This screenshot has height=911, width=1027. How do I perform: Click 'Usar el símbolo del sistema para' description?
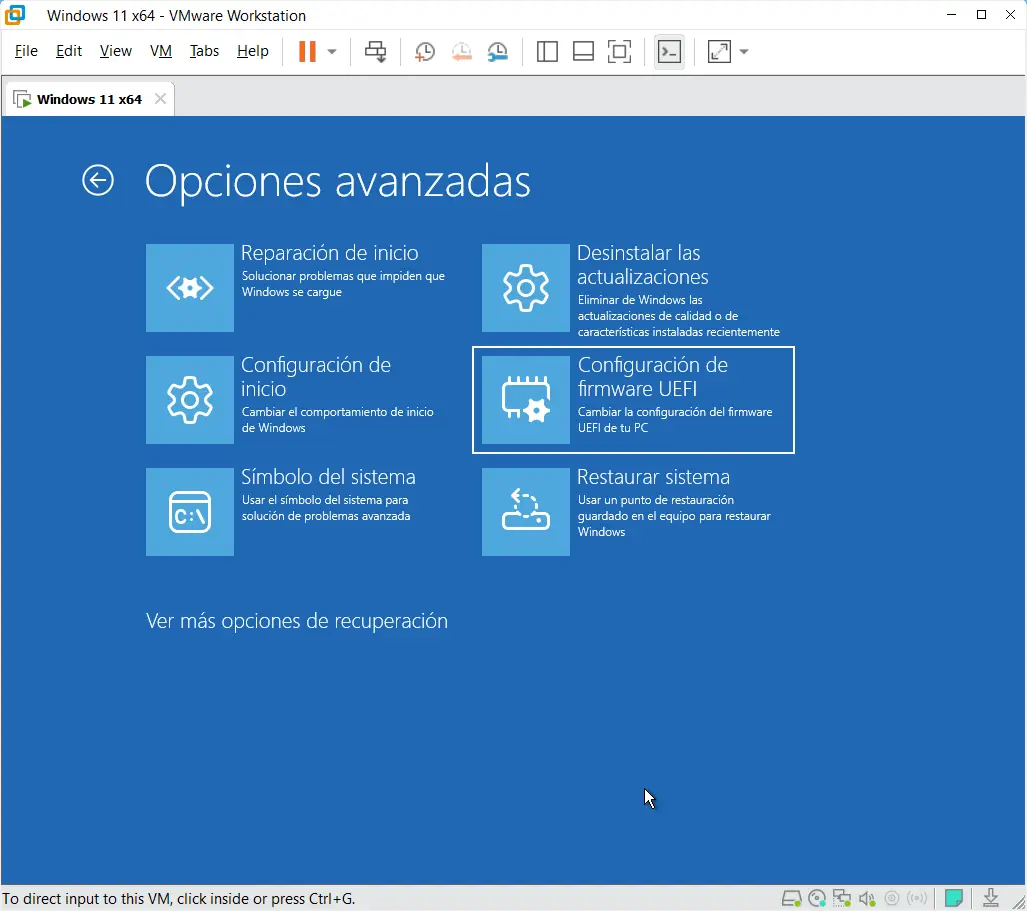click(x=325, y=500)
